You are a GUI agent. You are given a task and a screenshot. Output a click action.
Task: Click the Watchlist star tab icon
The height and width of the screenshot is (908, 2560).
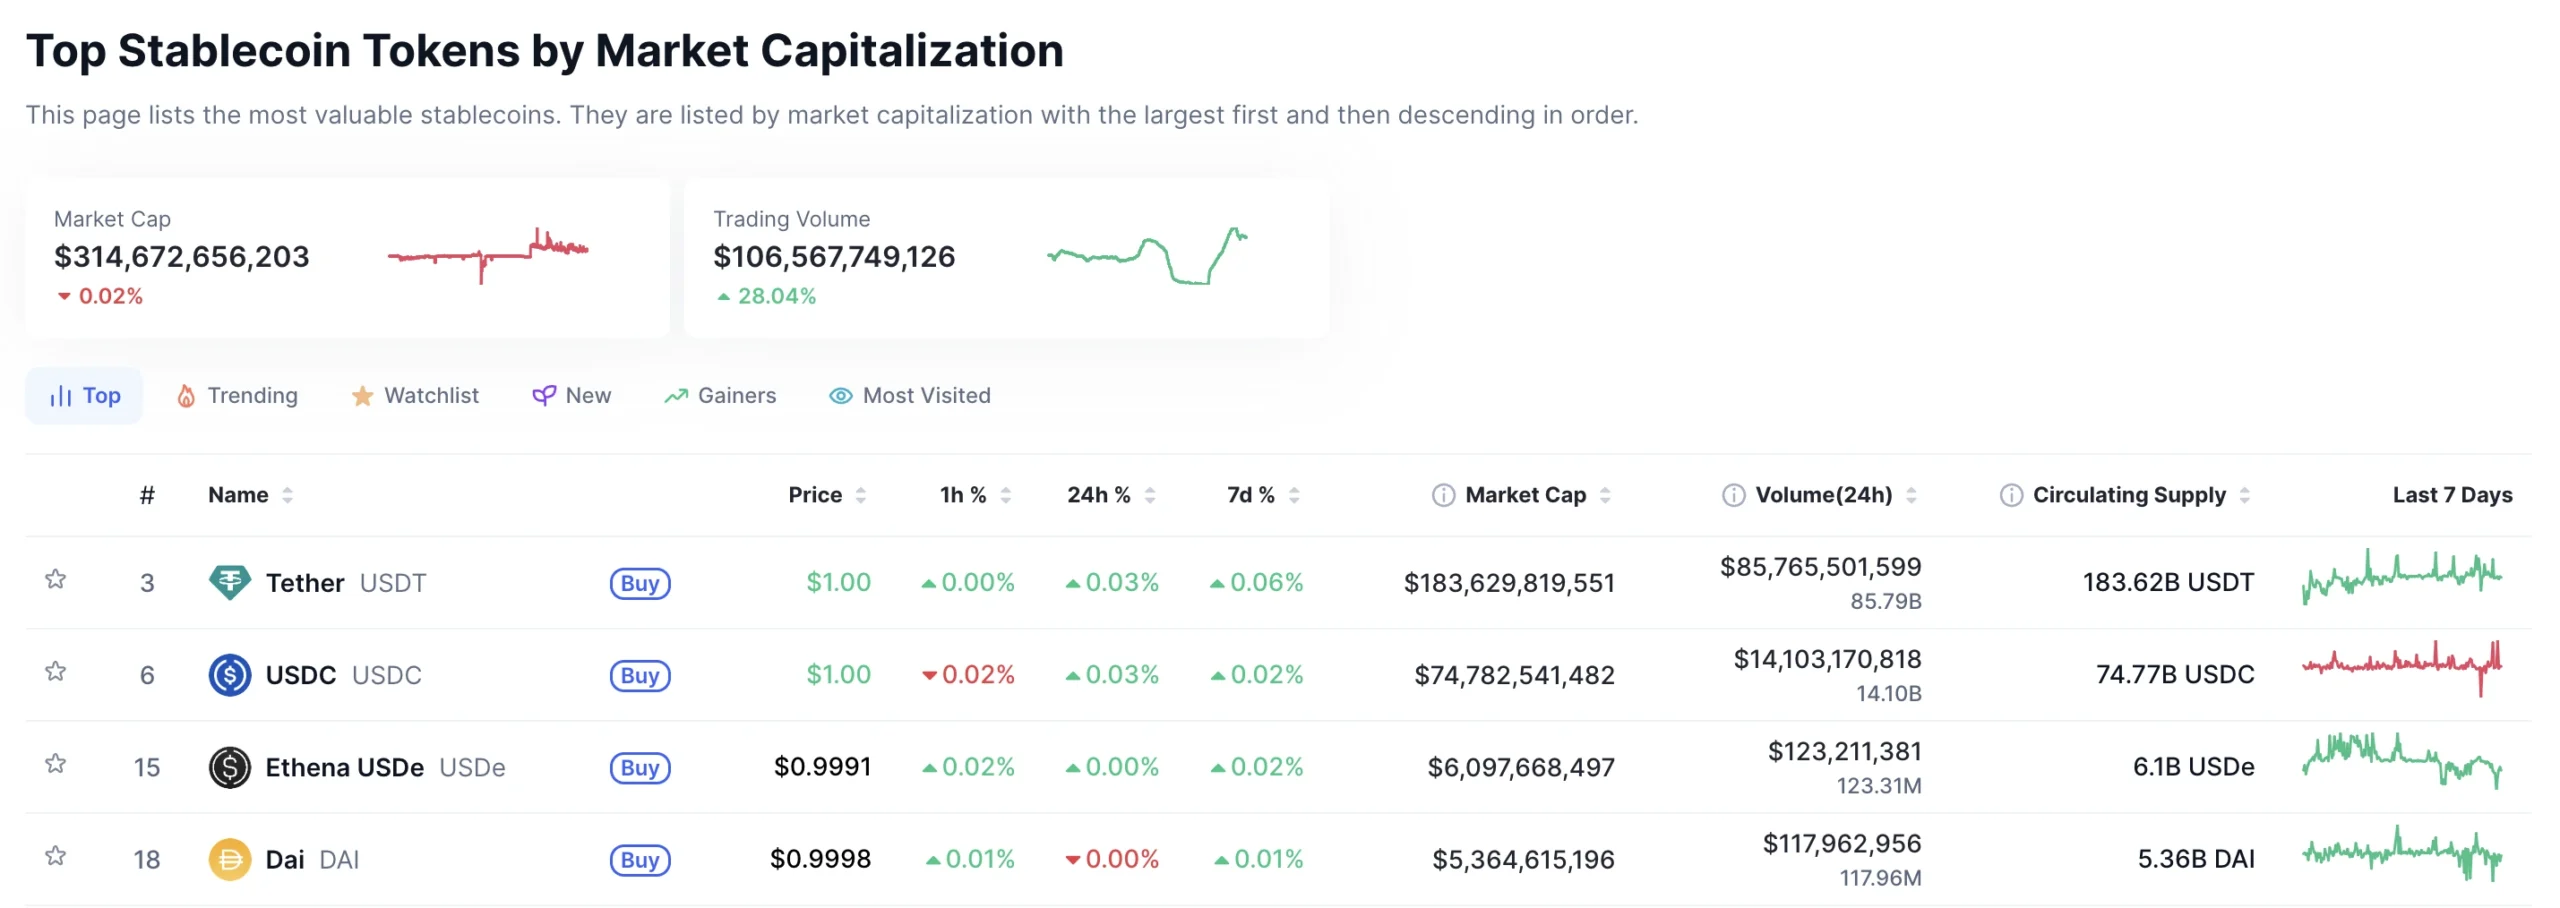[362, 396]
